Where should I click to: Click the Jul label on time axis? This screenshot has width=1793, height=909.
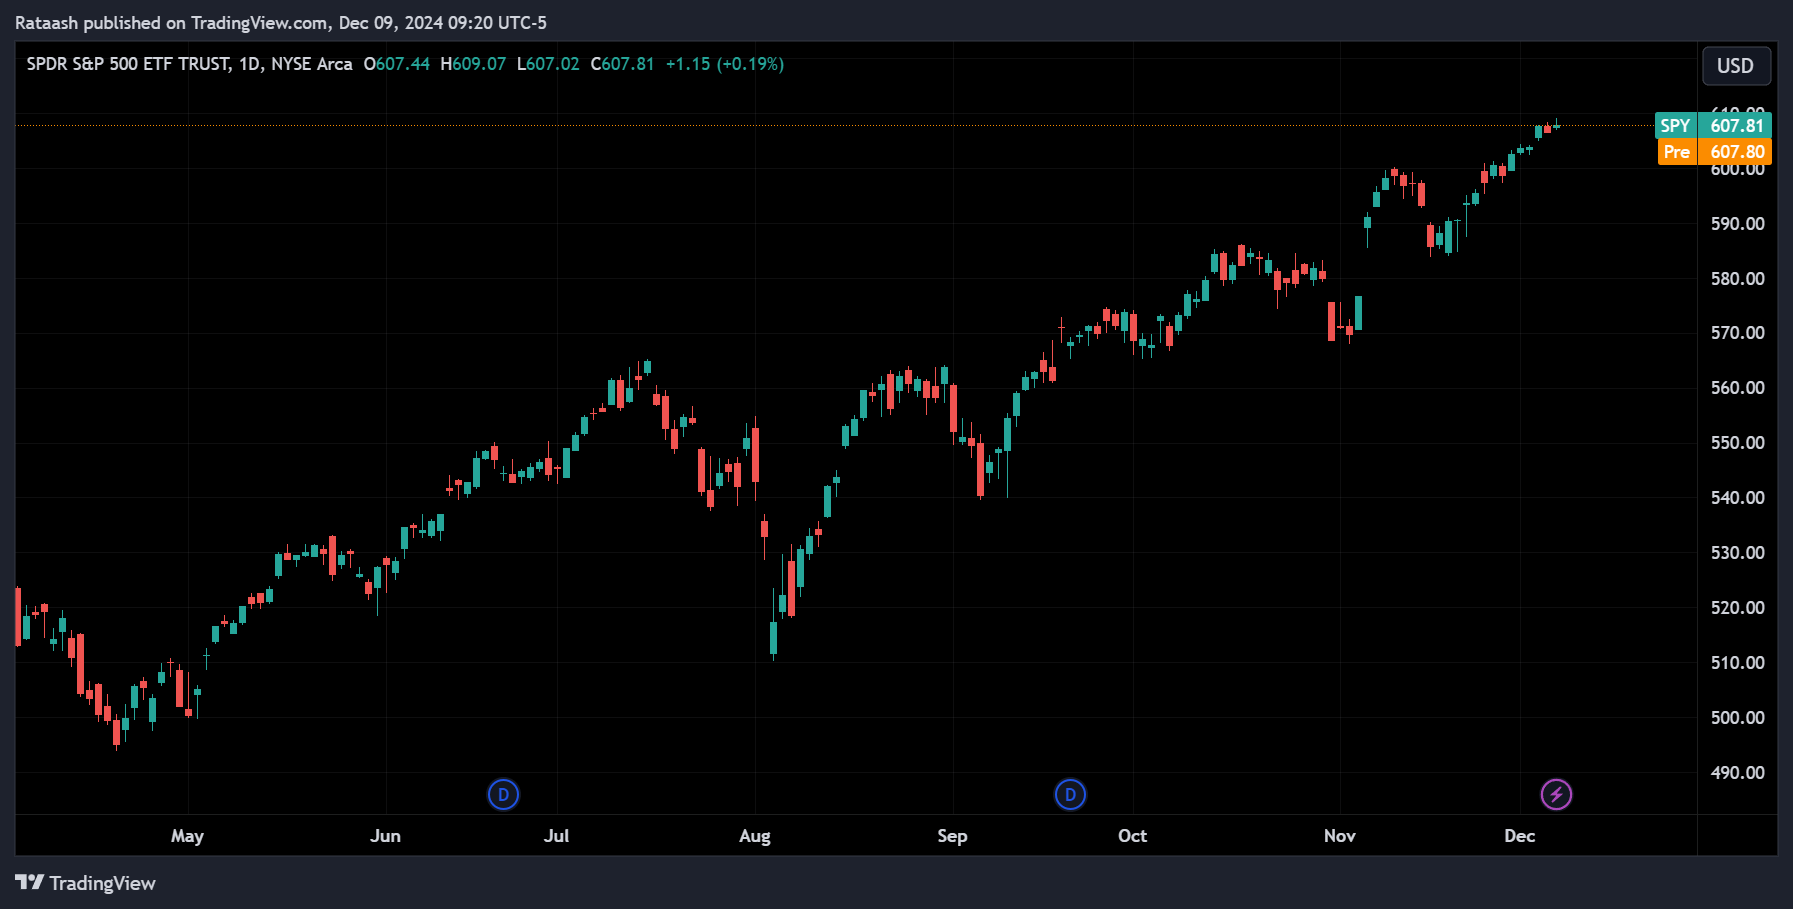[x=556, y=836]
